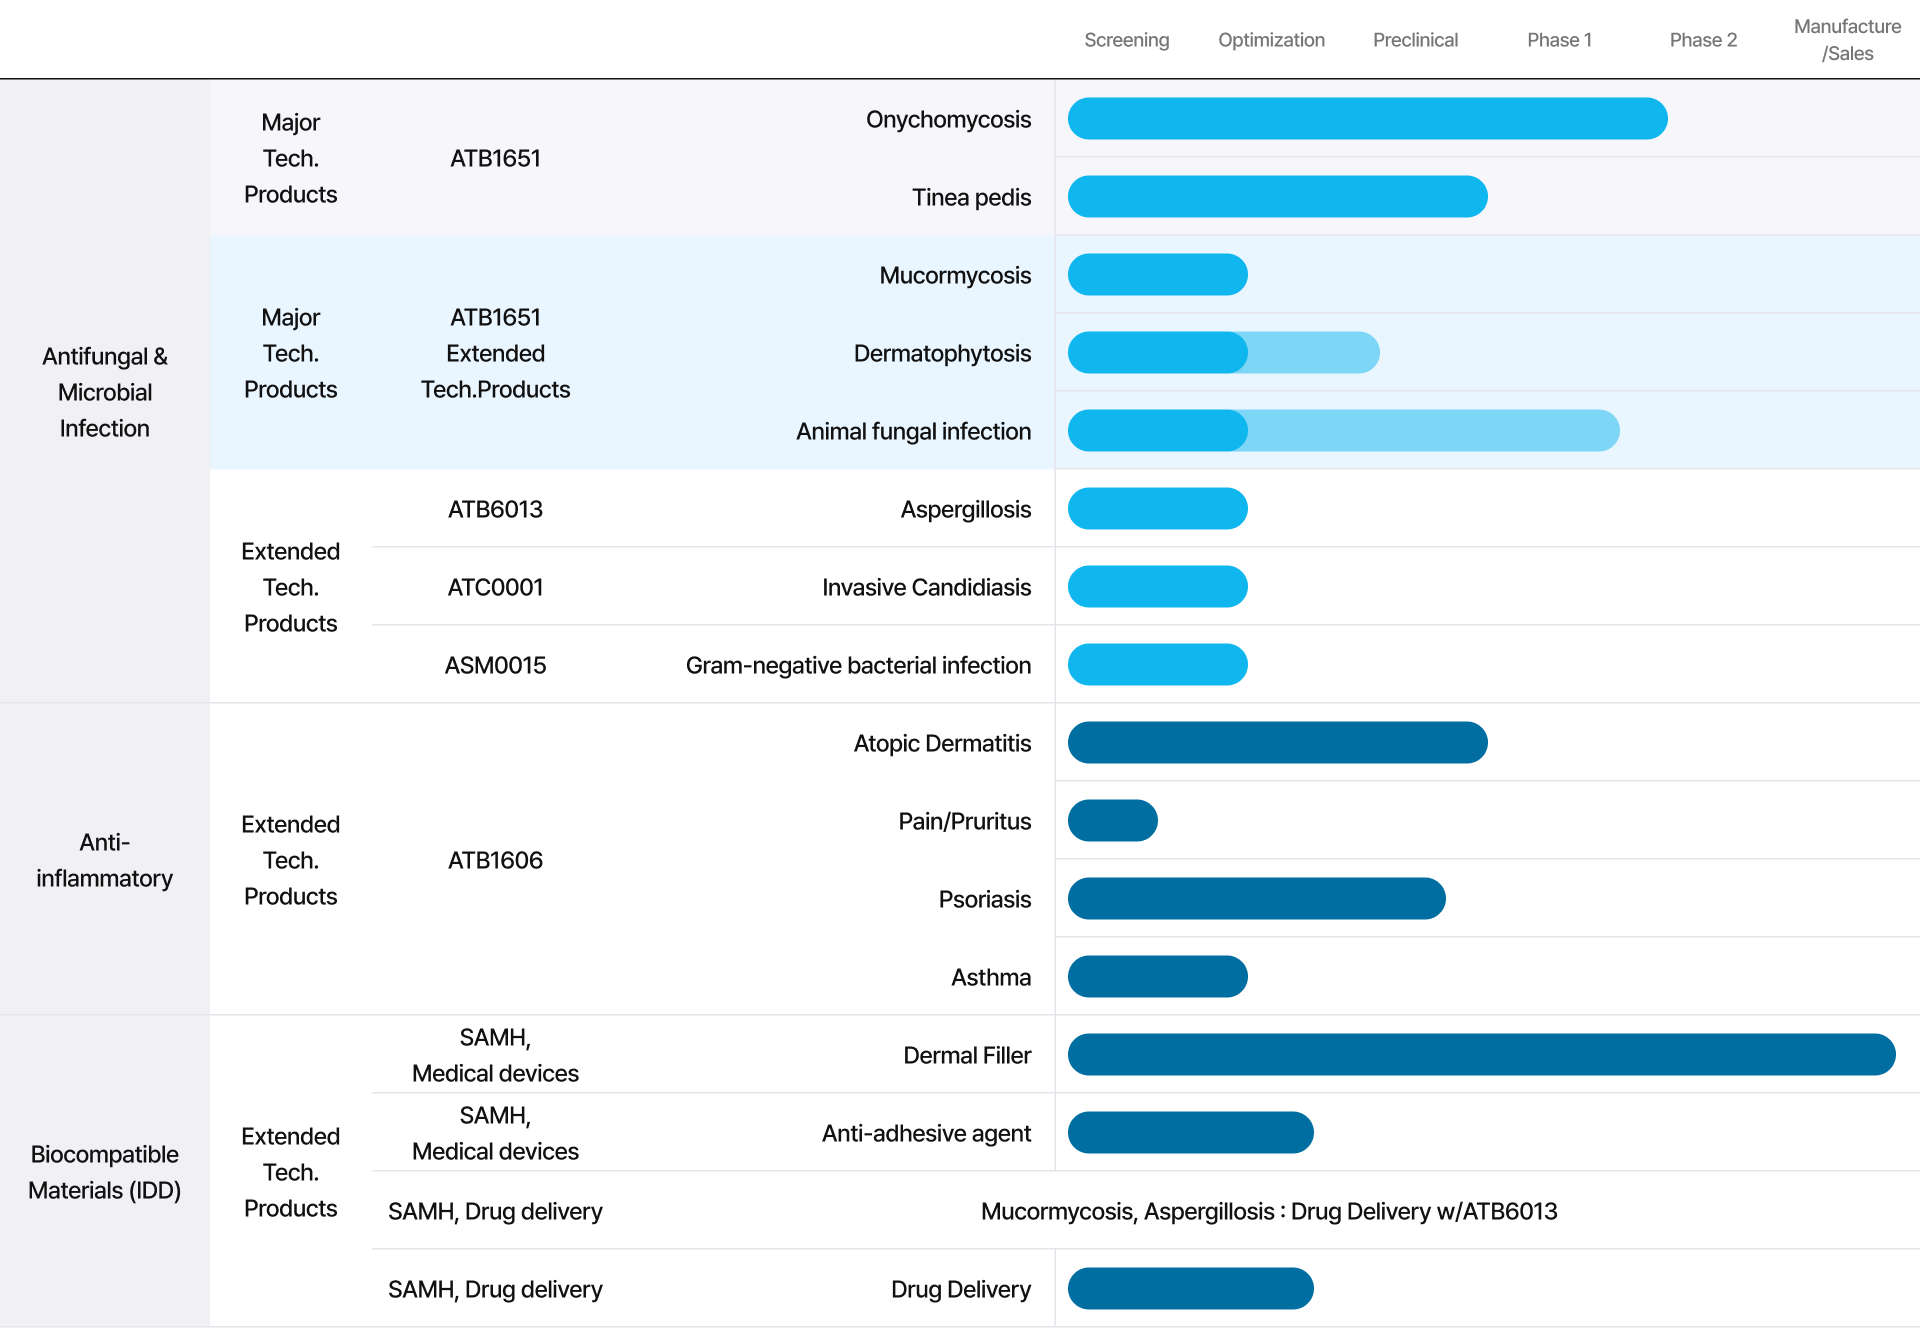Click the Optimization column header

tap(1271, 40)
